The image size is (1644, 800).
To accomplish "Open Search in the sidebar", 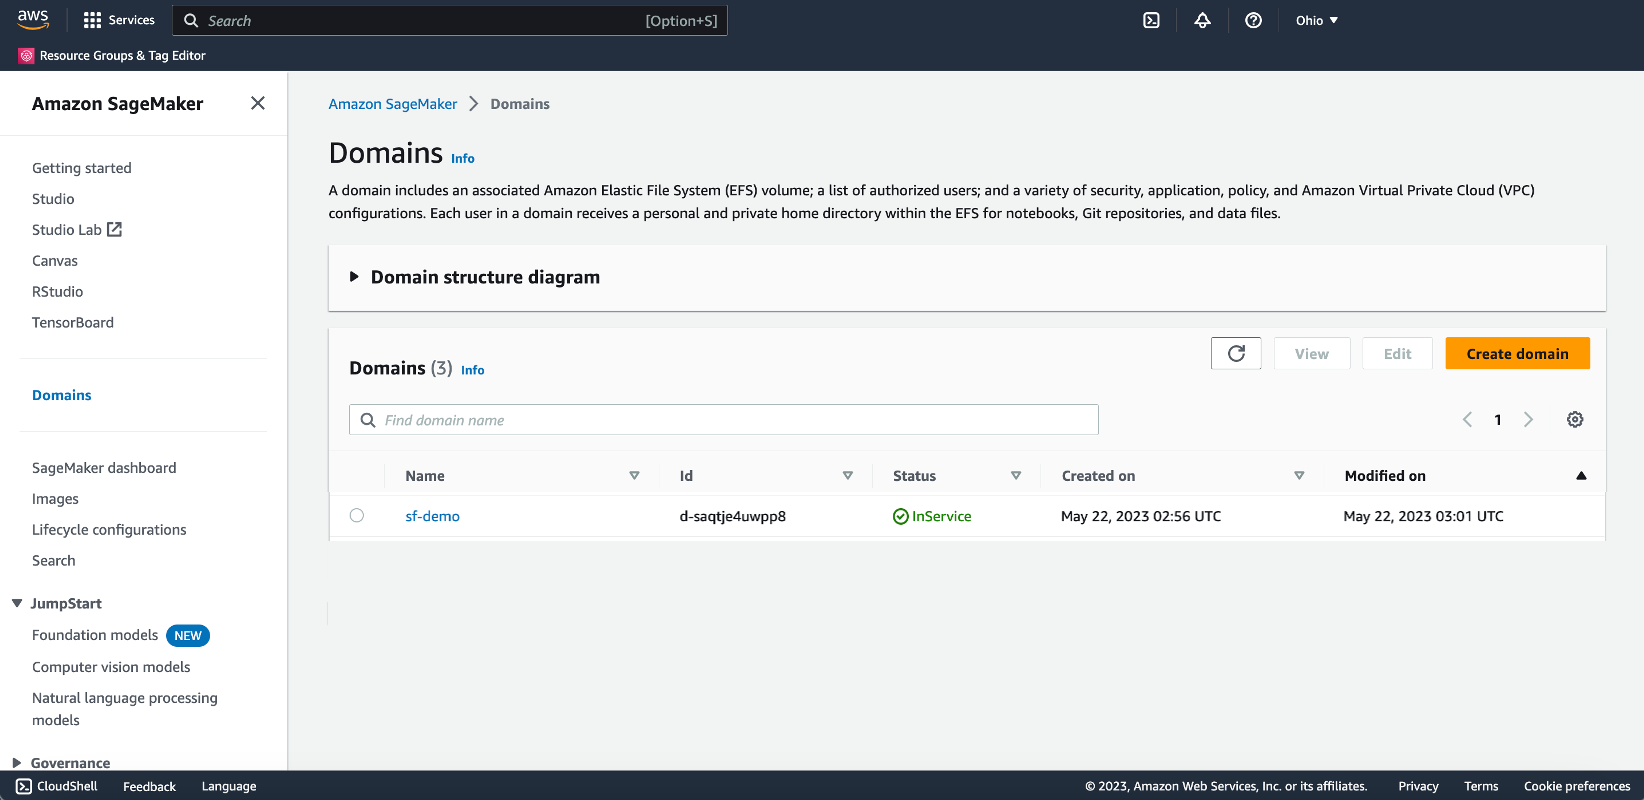I will point(54,561).
